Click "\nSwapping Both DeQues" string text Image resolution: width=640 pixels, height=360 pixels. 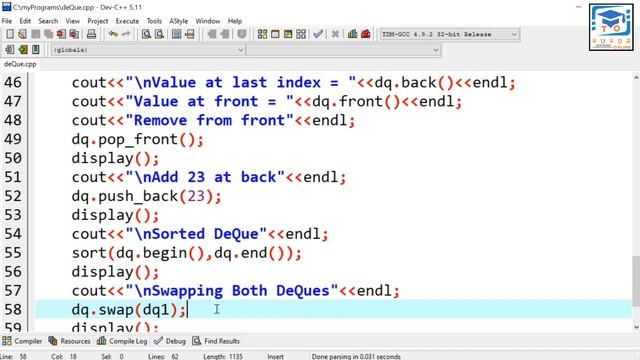pos(232,291)
